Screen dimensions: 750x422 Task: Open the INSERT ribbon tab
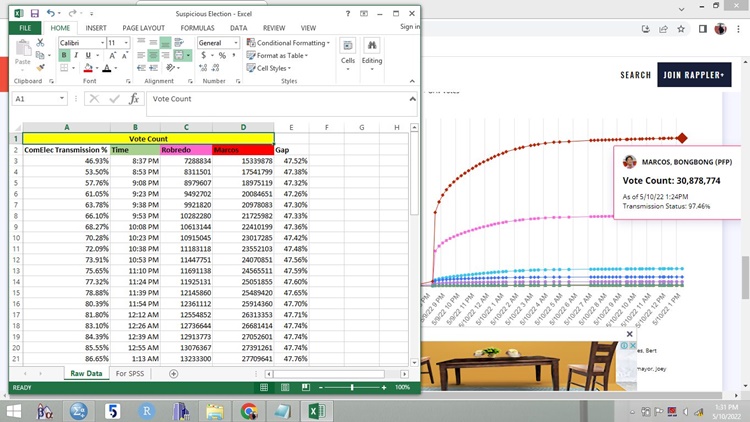tap(96, 28)
